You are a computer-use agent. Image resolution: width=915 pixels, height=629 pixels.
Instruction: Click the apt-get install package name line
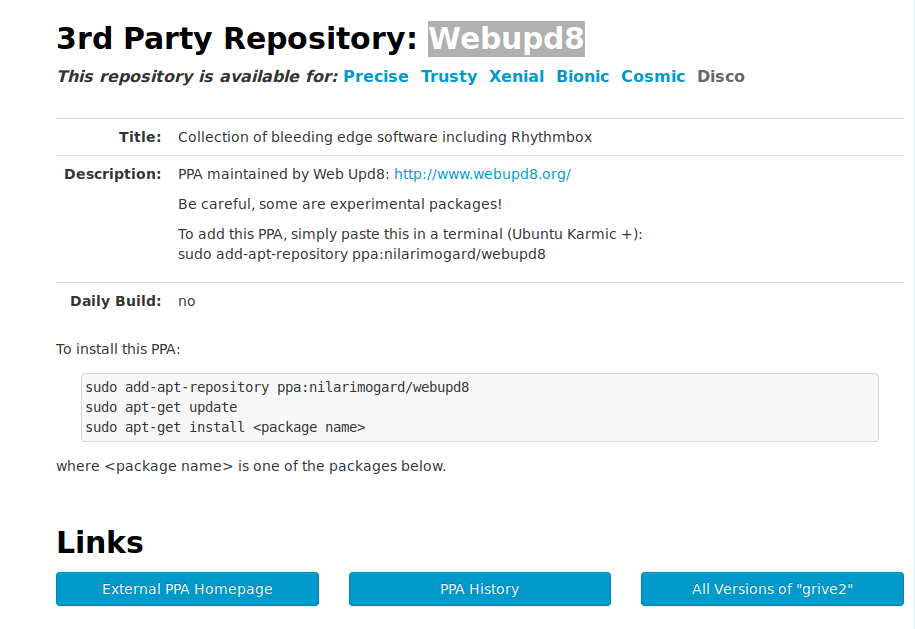tap(225, 427)
